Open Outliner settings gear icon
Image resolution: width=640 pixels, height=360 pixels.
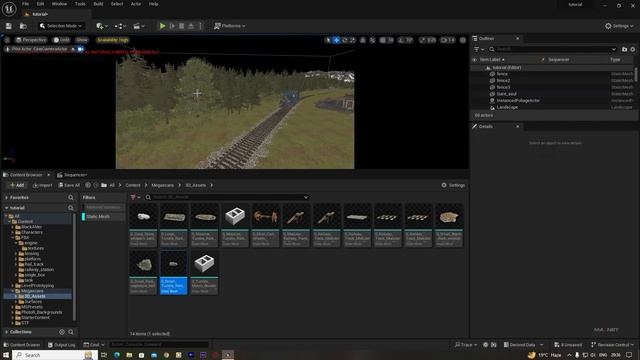pos(633,49)
